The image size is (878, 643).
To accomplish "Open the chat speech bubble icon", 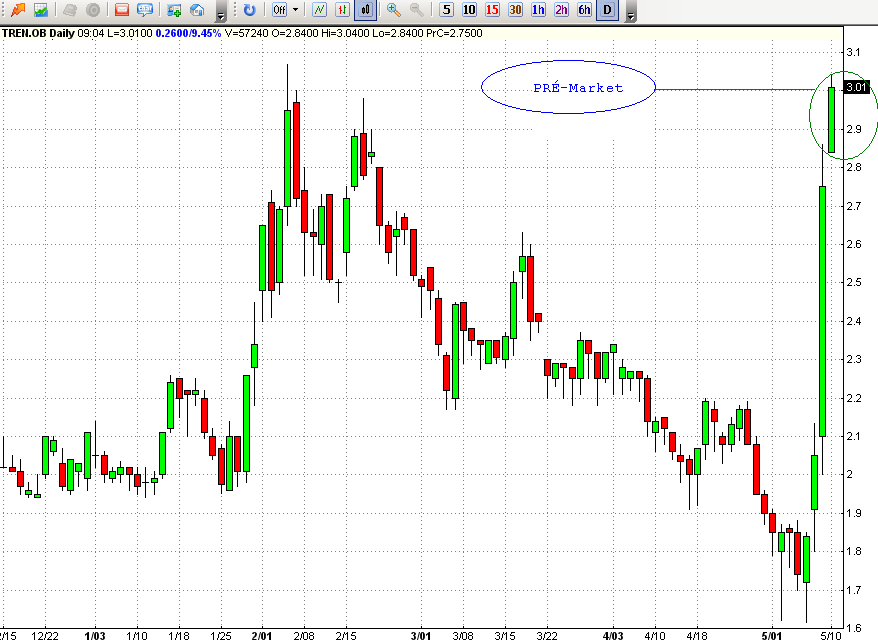I will point(145,10).
